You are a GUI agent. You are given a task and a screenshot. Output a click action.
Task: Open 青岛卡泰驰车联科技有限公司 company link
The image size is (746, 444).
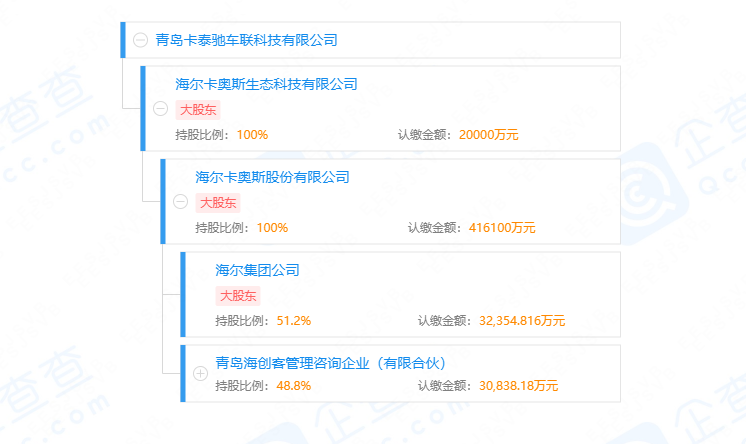pyautogui.click(x=246, y=41)
